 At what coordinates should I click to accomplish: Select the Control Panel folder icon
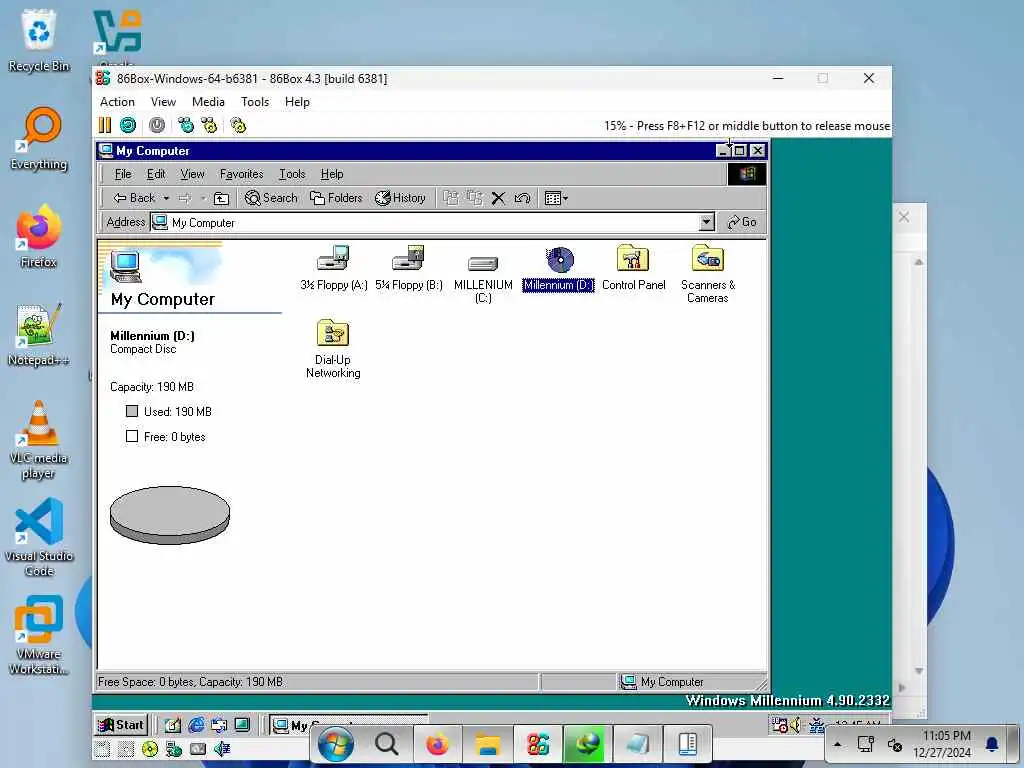[x=633, y=268]
